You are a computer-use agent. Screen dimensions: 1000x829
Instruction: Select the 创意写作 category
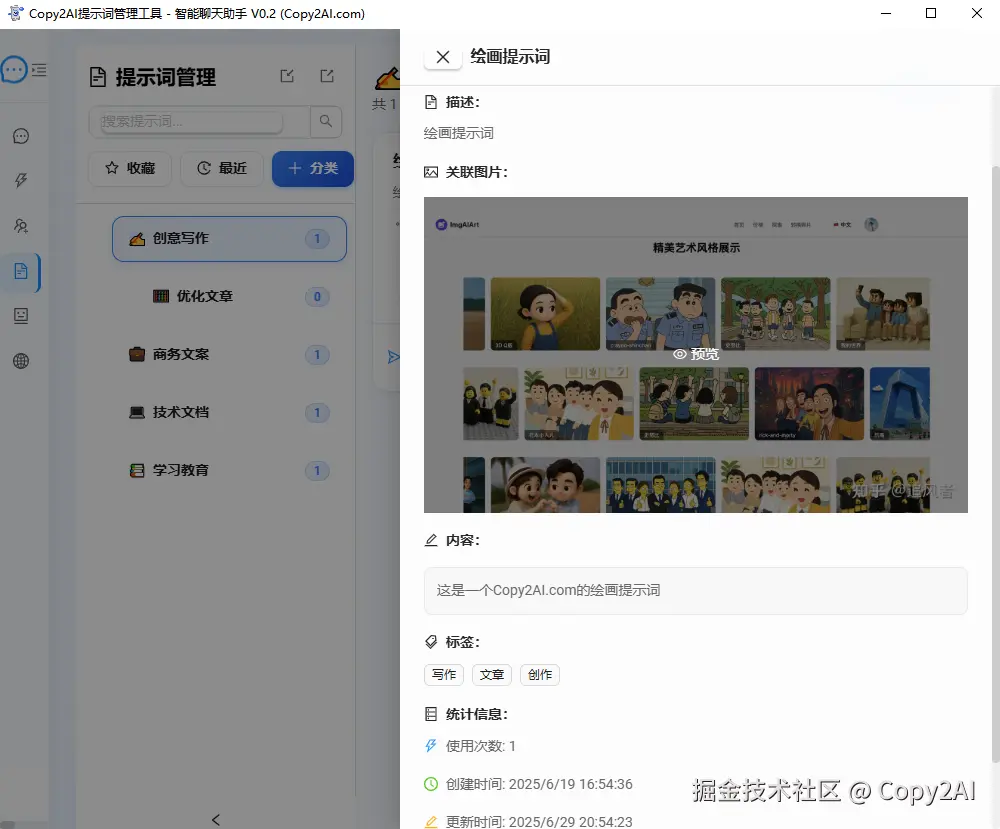pos(230,238)
